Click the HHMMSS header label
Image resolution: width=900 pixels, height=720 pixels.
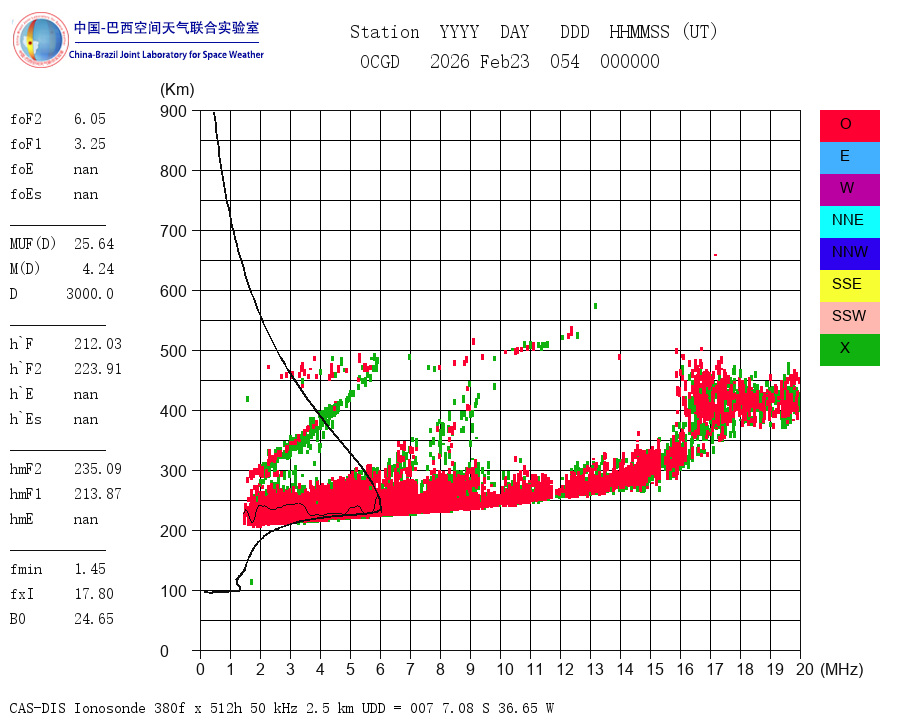(639, 32)
